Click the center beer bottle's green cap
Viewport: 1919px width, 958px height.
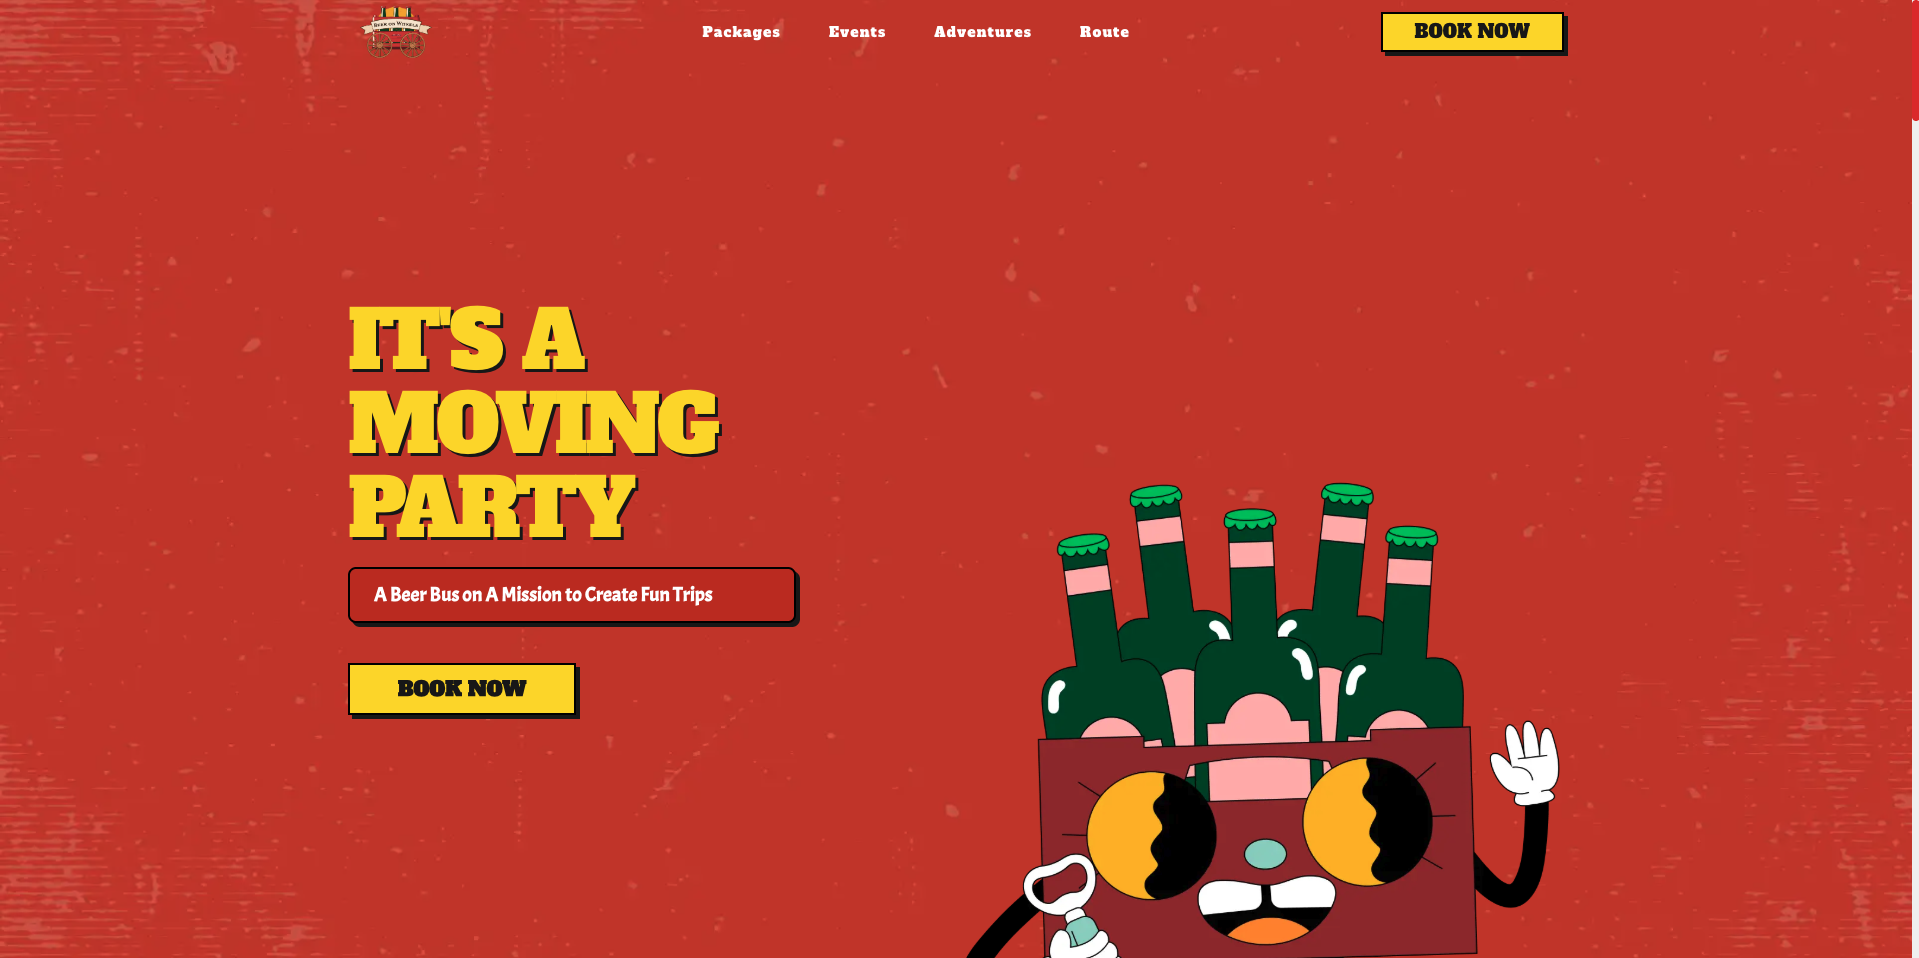pyautogui.click(x=1250, y=520)
